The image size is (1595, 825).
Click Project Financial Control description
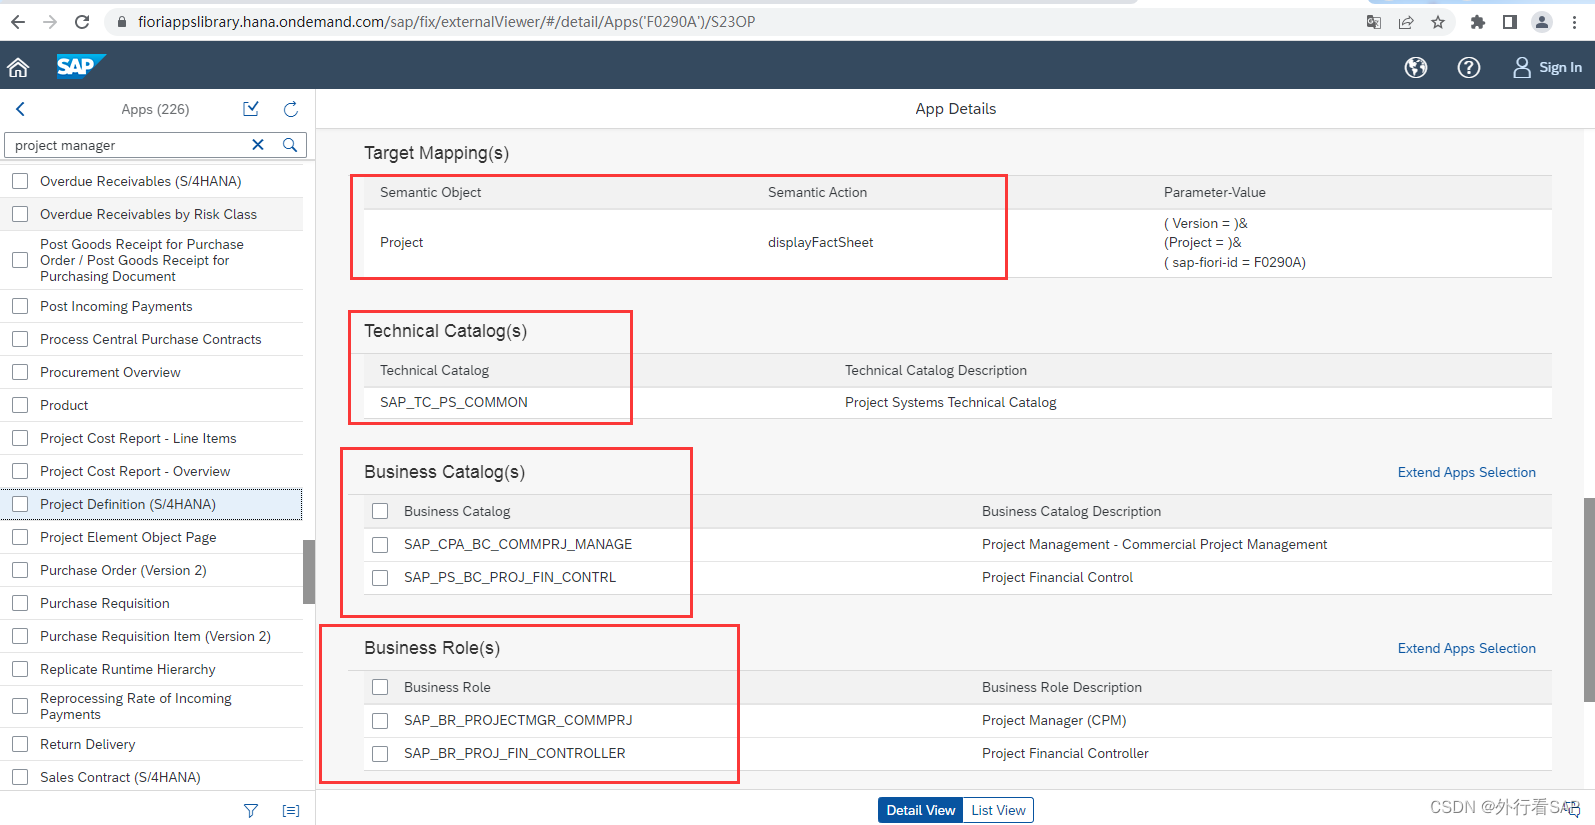click(1057, 577)
